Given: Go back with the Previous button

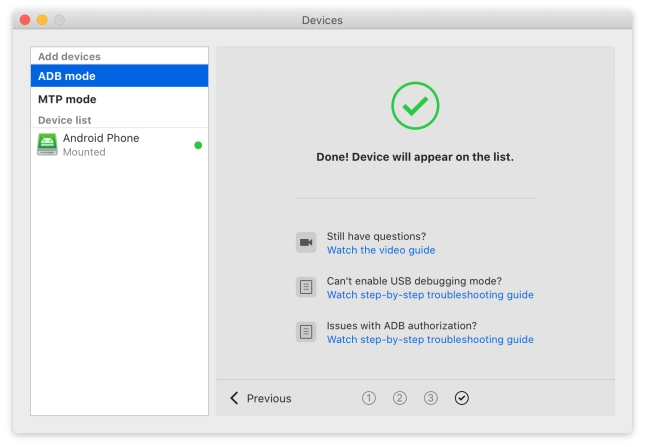Looking at the screenshot, I should (x=260, y=398).
